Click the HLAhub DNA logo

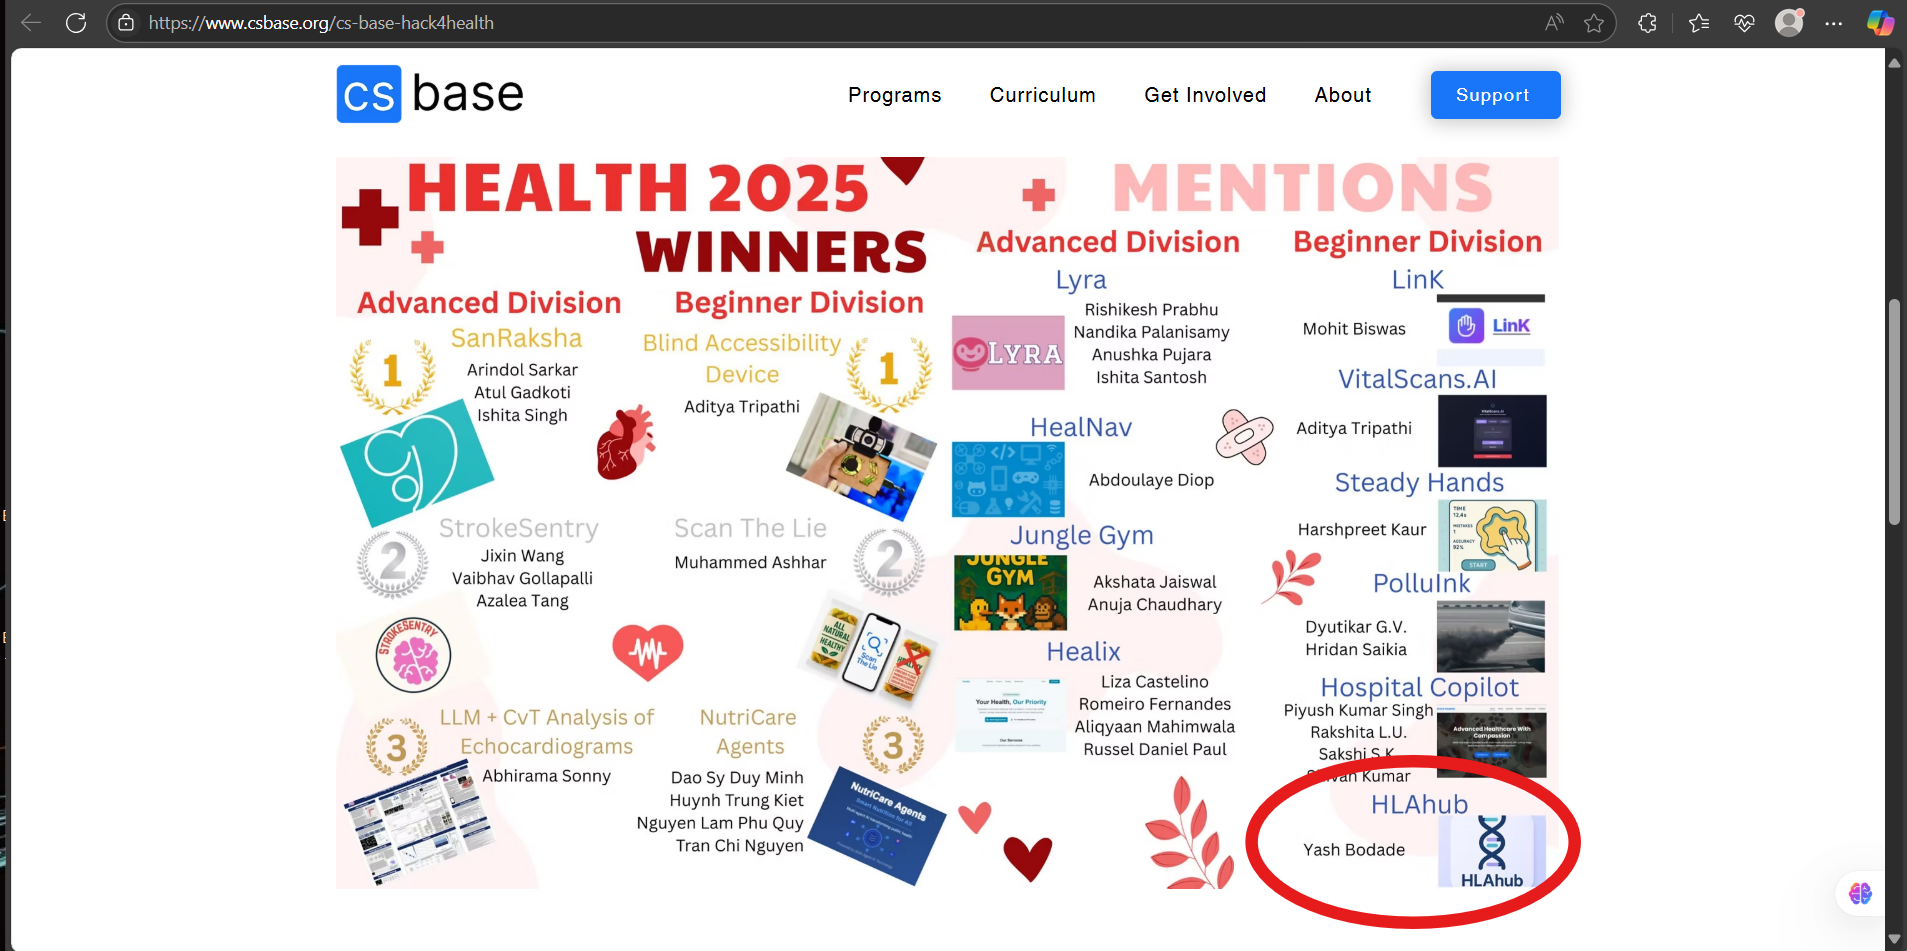(x=1492, y=852)
